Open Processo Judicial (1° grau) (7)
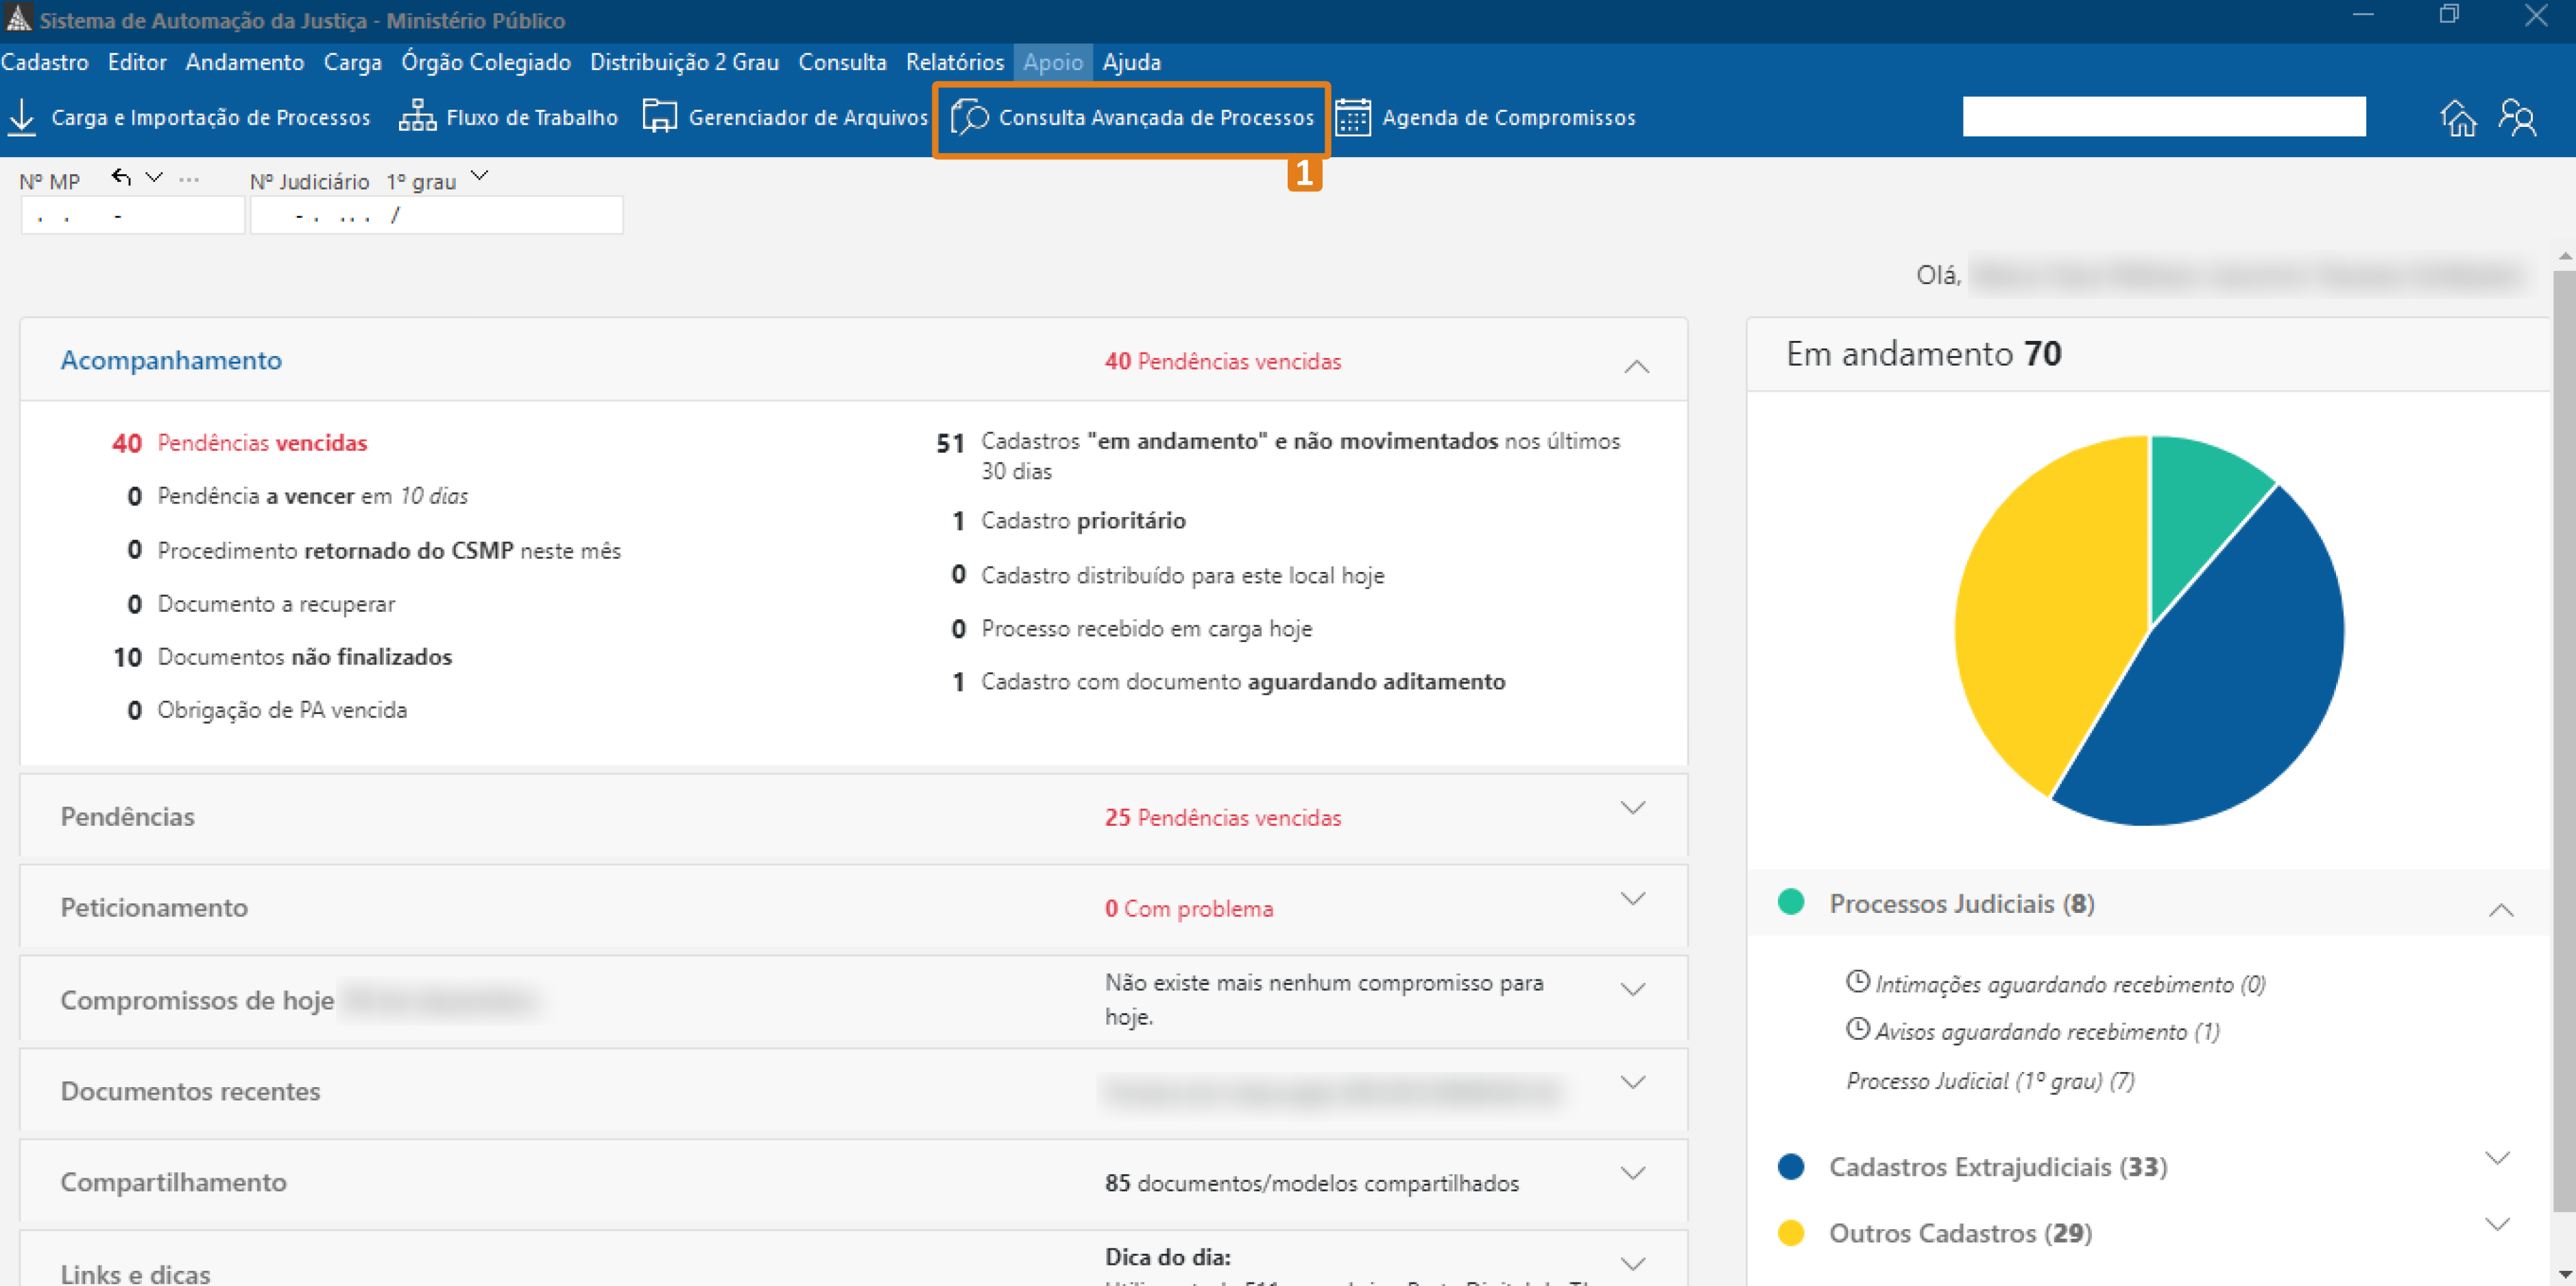 click(x=1989, y=1081)
